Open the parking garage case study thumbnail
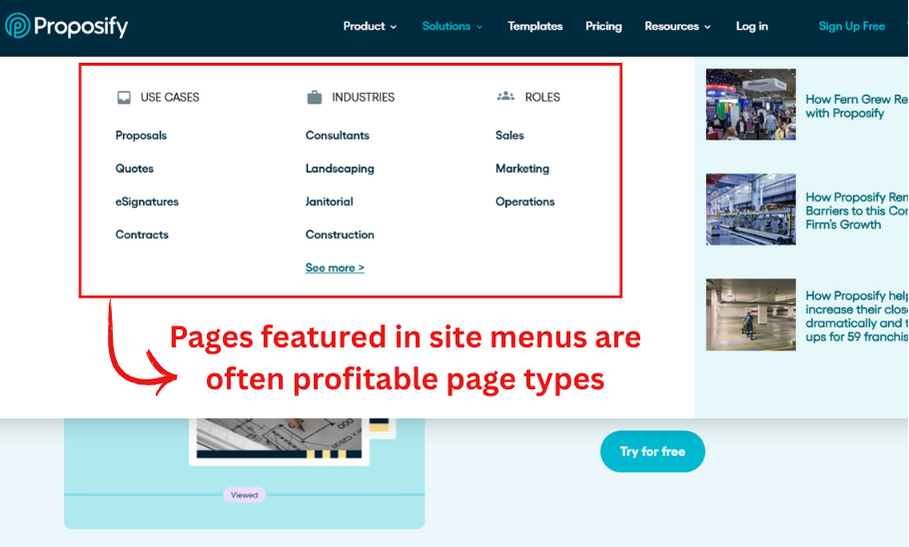The height and width of the screenshot is (547, 909). [x=751, y=315]
